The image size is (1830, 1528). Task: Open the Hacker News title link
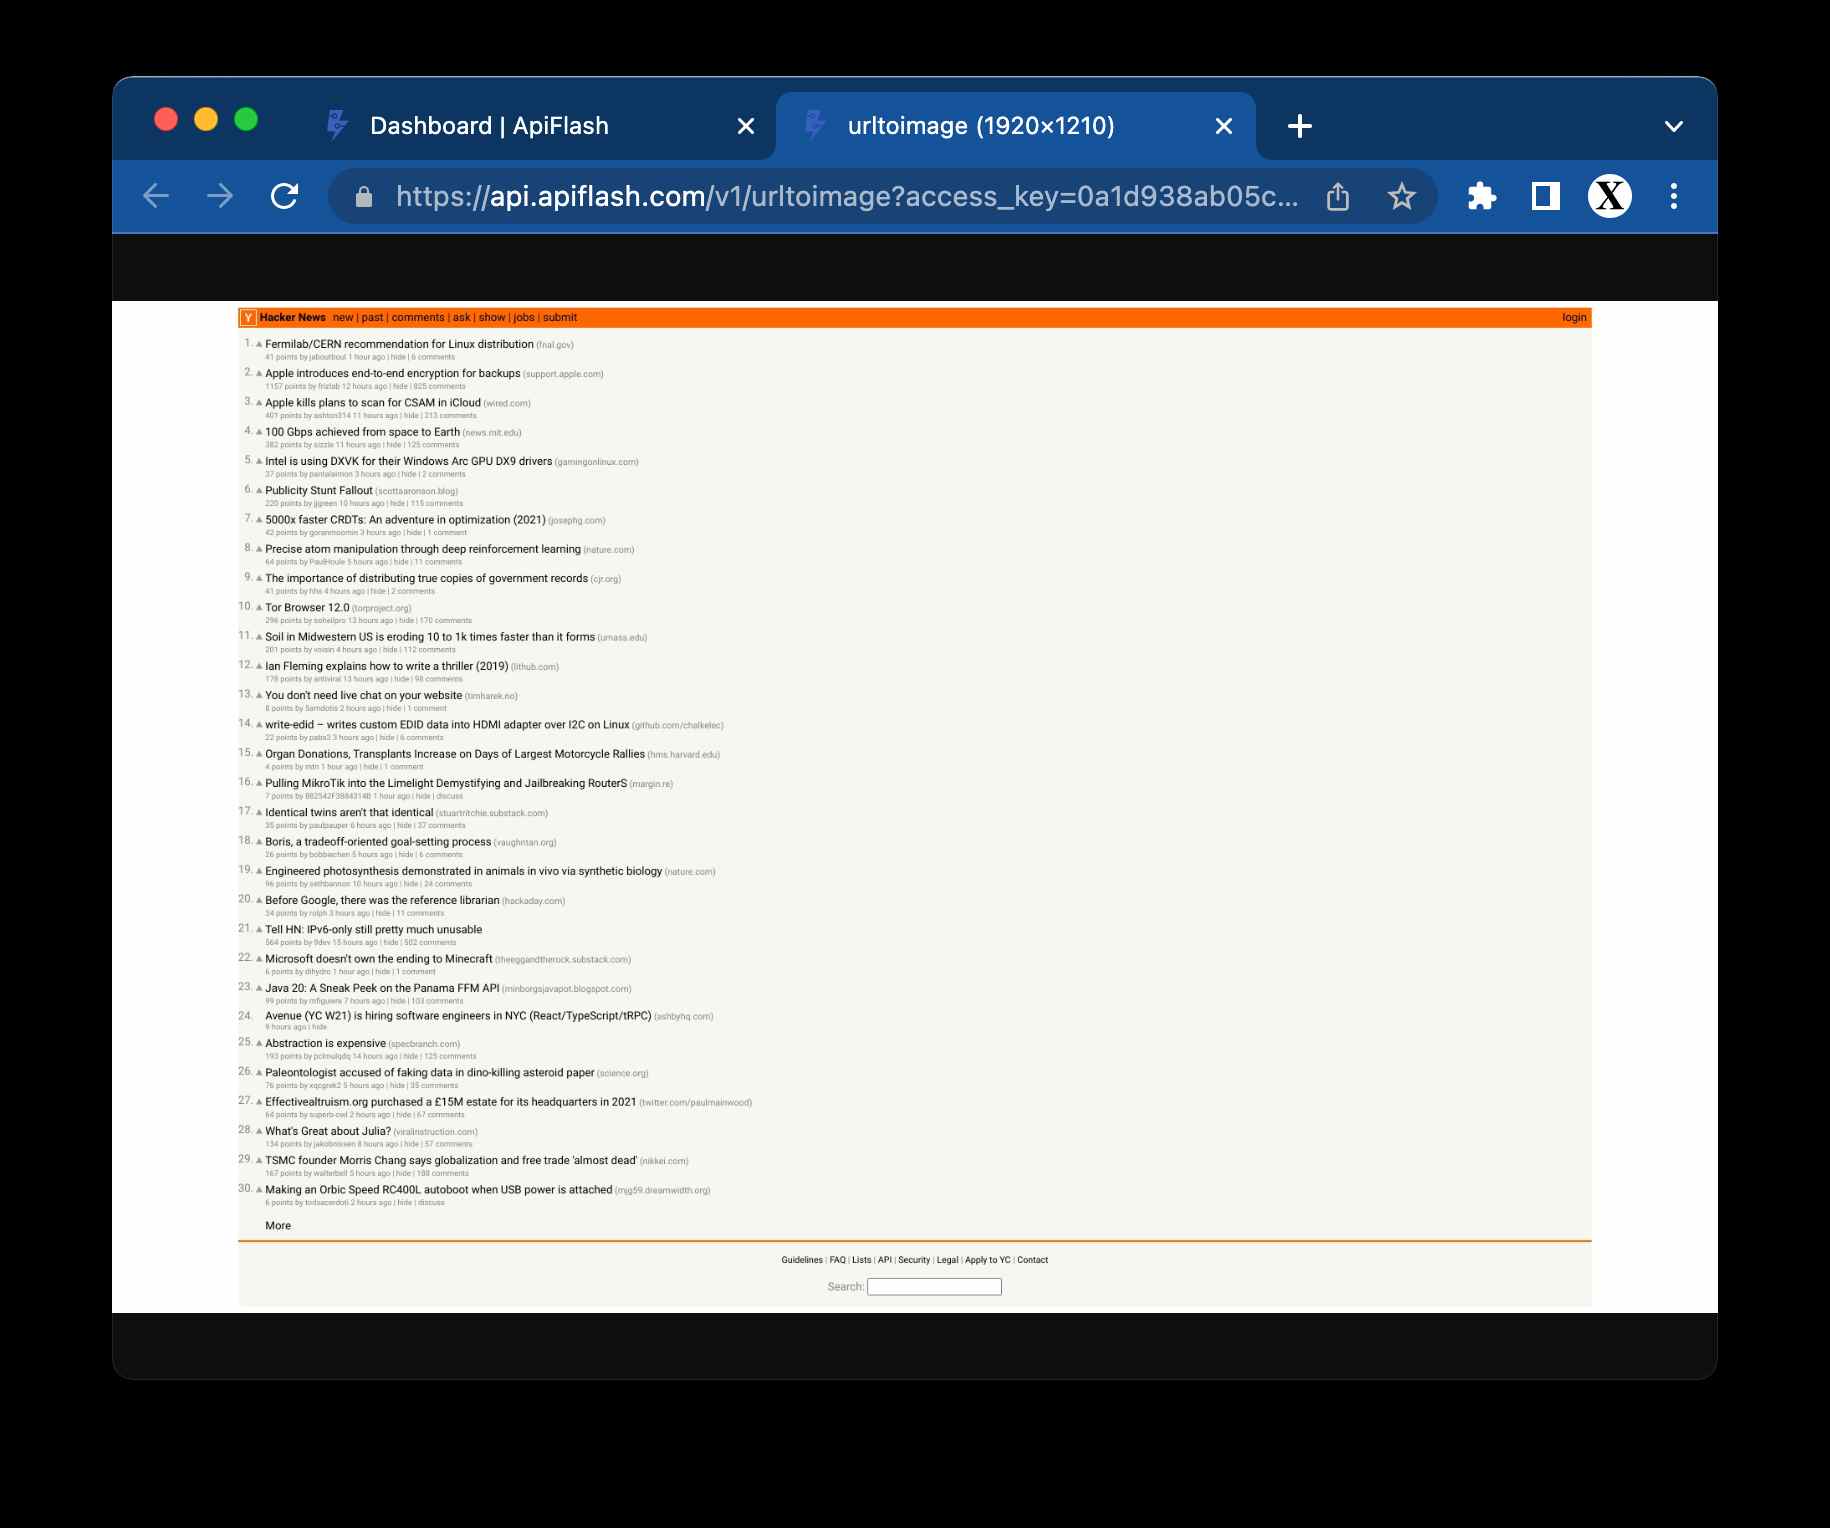tap(293, 317)
